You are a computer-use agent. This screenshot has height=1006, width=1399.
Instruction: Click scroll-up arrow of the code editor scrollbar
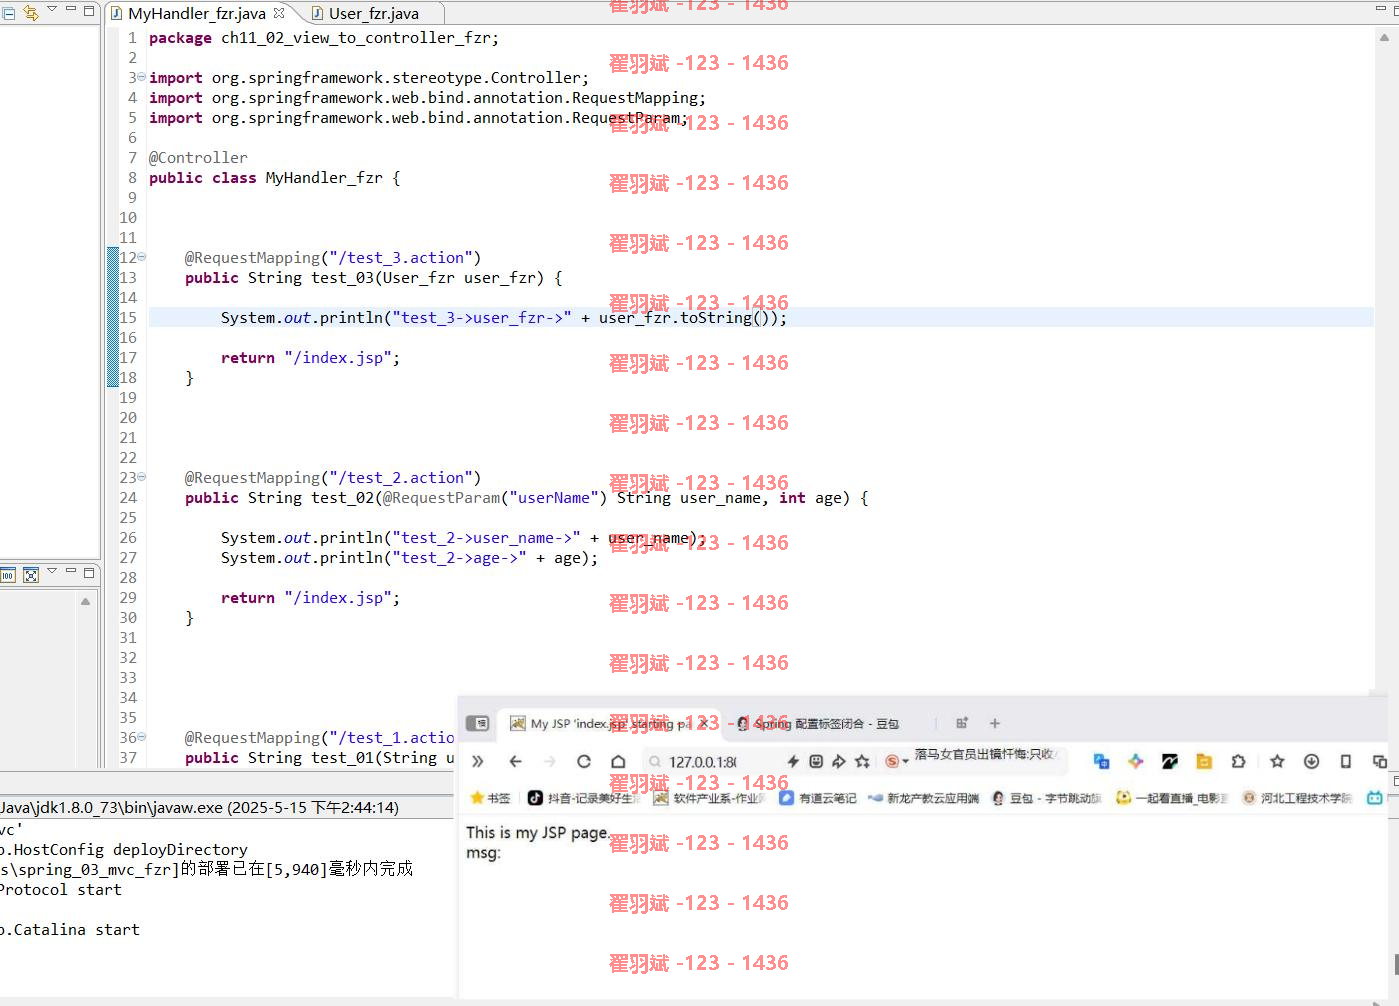pos(1384,38)
